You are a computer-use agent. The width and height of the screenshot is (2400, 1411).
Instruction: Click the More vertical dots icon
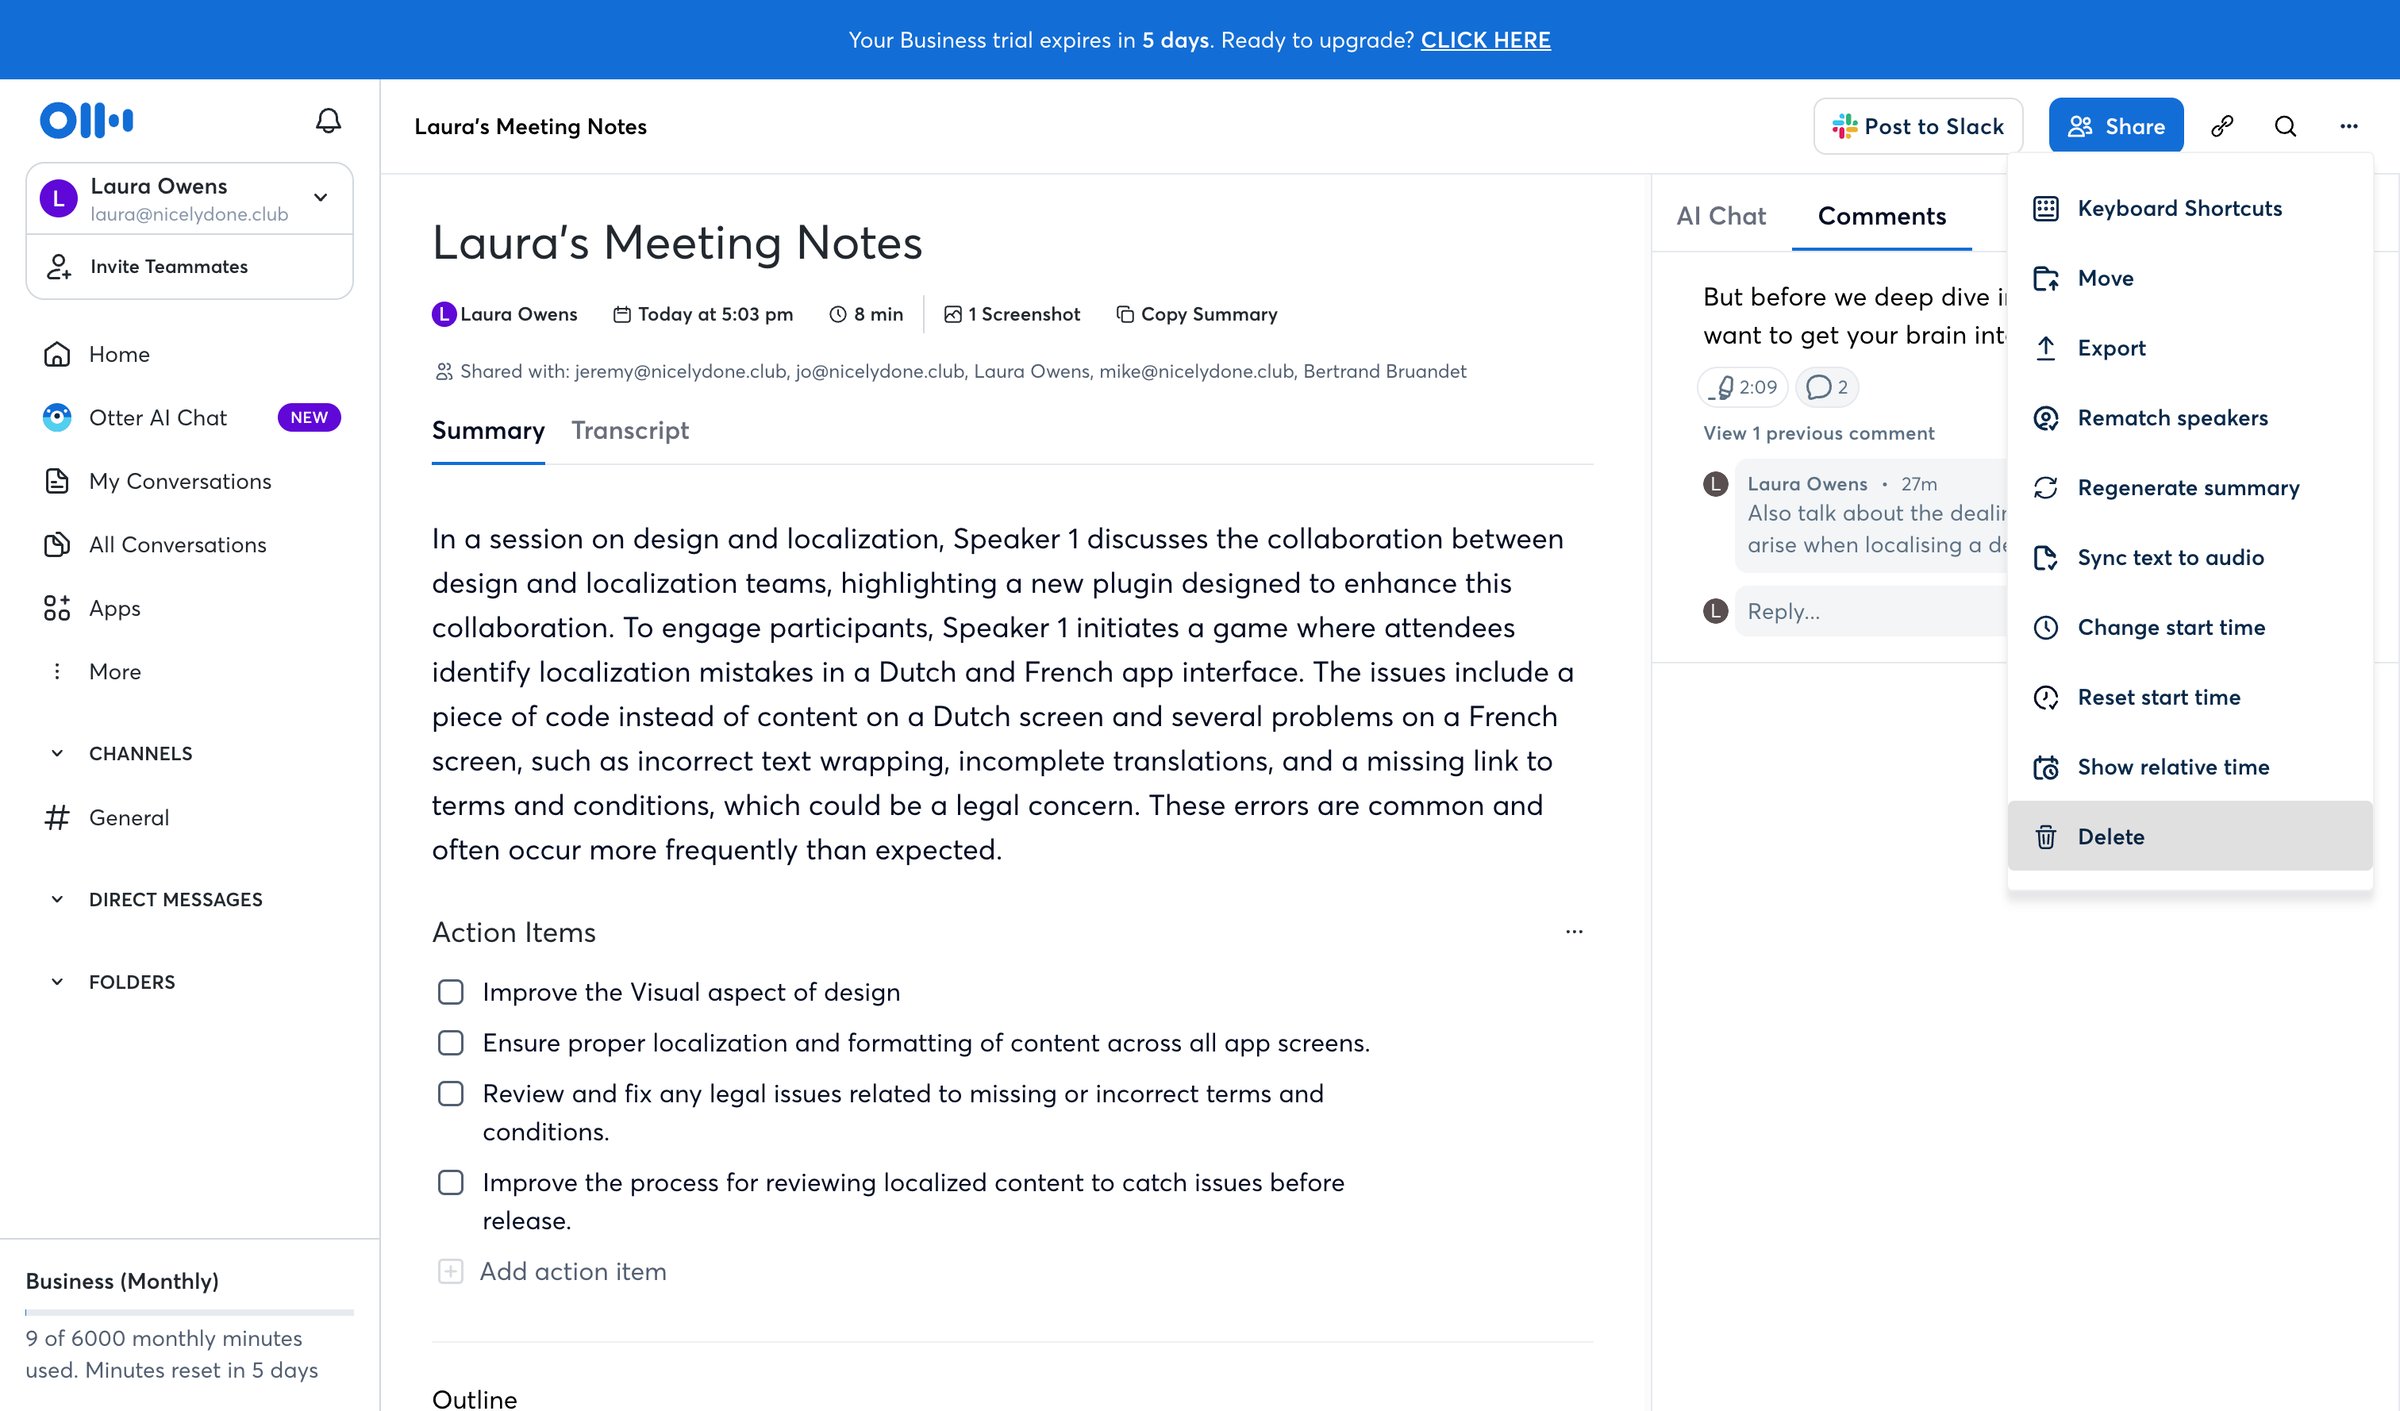tap(57, 671)
